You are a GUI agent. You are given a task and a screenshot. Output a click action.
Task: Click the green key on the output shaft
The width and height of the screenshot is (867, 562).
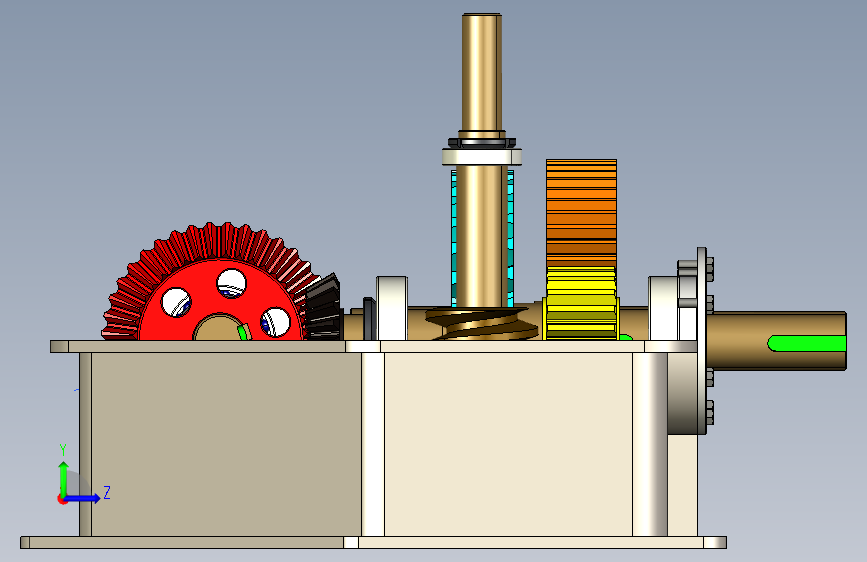806,343
